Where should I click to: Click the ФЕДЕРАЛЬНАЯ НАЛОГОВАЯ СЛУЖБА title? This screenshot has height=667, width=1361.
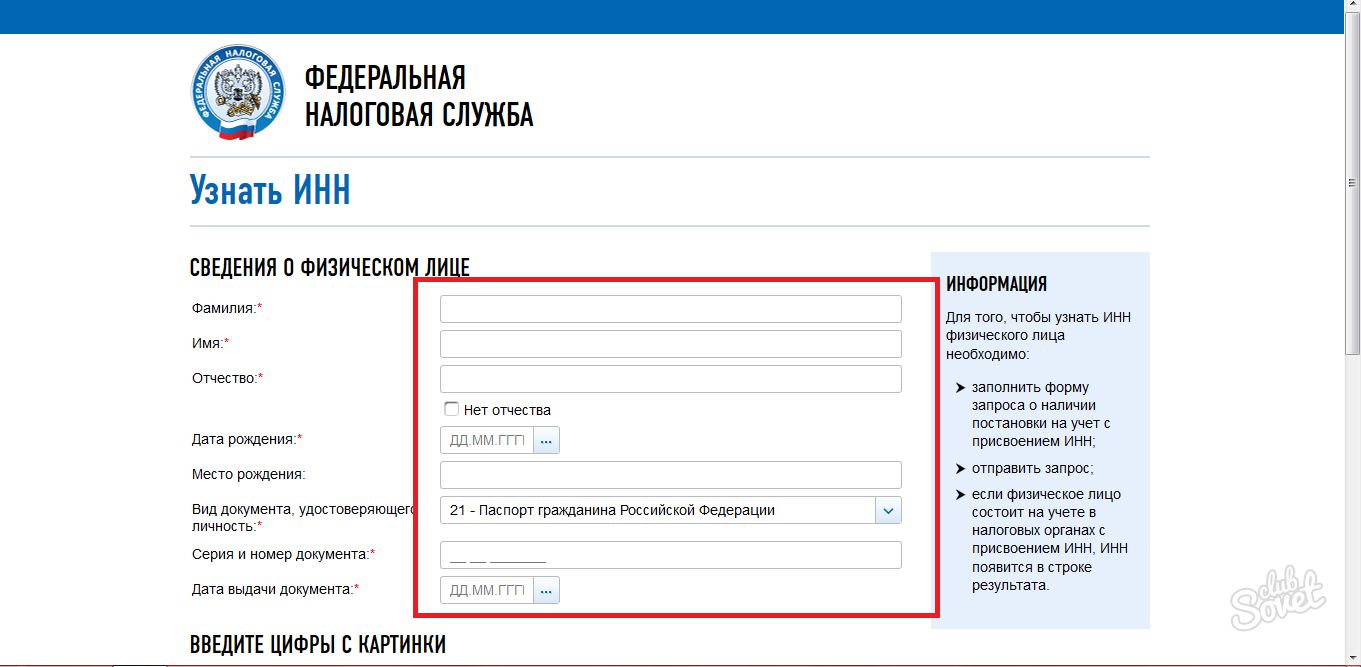pyautogui.click(x=419, y=96)
